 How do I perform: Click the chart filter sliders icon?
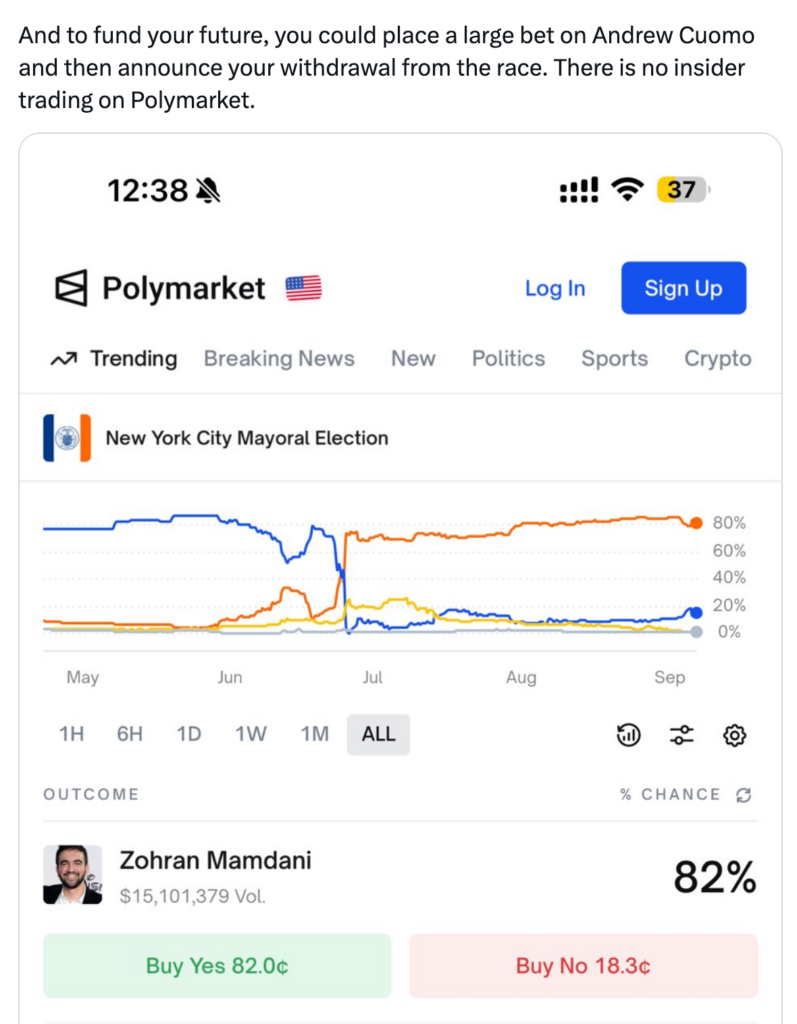[682, 736]
